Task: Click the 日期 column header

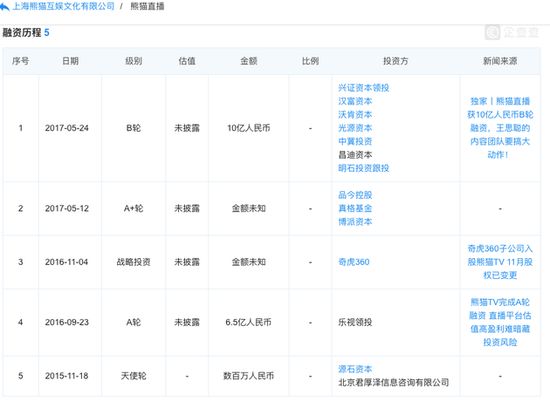Action: (x=70, y=61)
